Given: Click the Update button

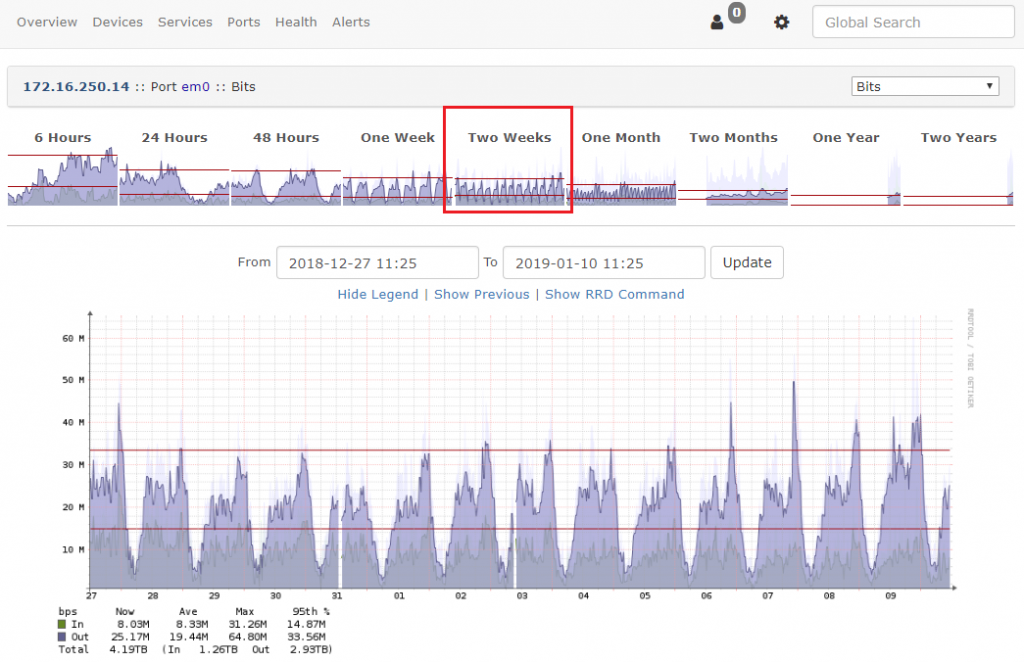Looking at the screenshot, I should point(747,262).
